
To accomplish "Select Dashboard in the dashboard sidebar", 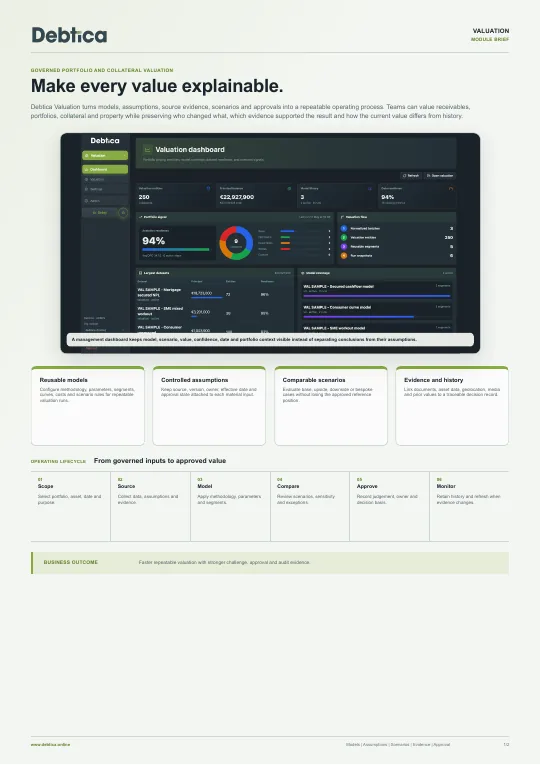I will point(105,169).
